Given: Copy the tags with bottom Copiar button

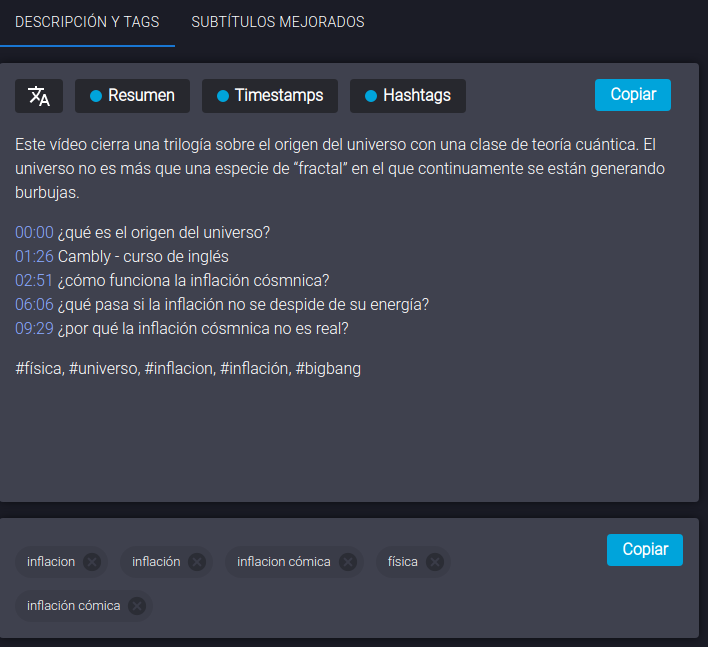Looking at the screenshot, I should click(x=645, y=550).
